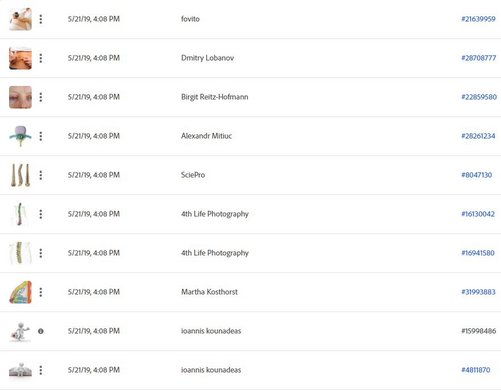Click the eye close-up thumbnail
The height and width of the screenshot is (390, 501).
(x=20, y=97)
